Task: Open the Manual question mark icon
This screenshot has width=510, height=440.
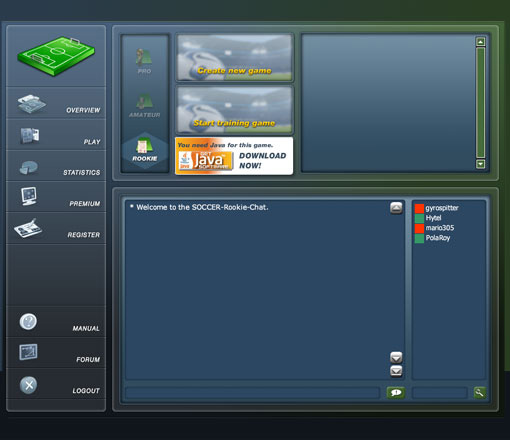Action: click(x=28, y=322)
